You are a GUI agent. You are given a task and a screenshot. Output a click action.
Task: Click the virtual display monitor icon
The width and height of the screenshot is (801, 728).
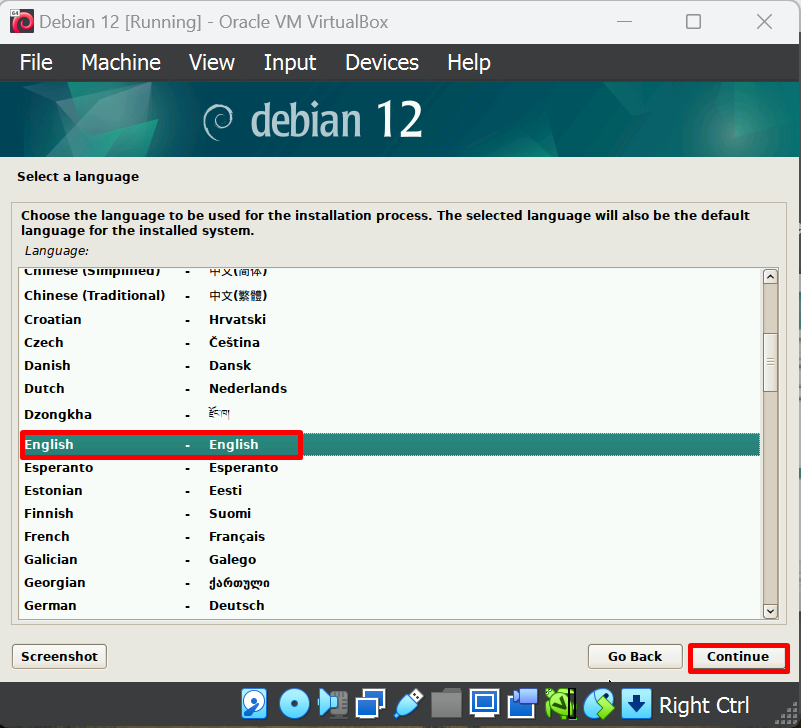tap(484, 703)
